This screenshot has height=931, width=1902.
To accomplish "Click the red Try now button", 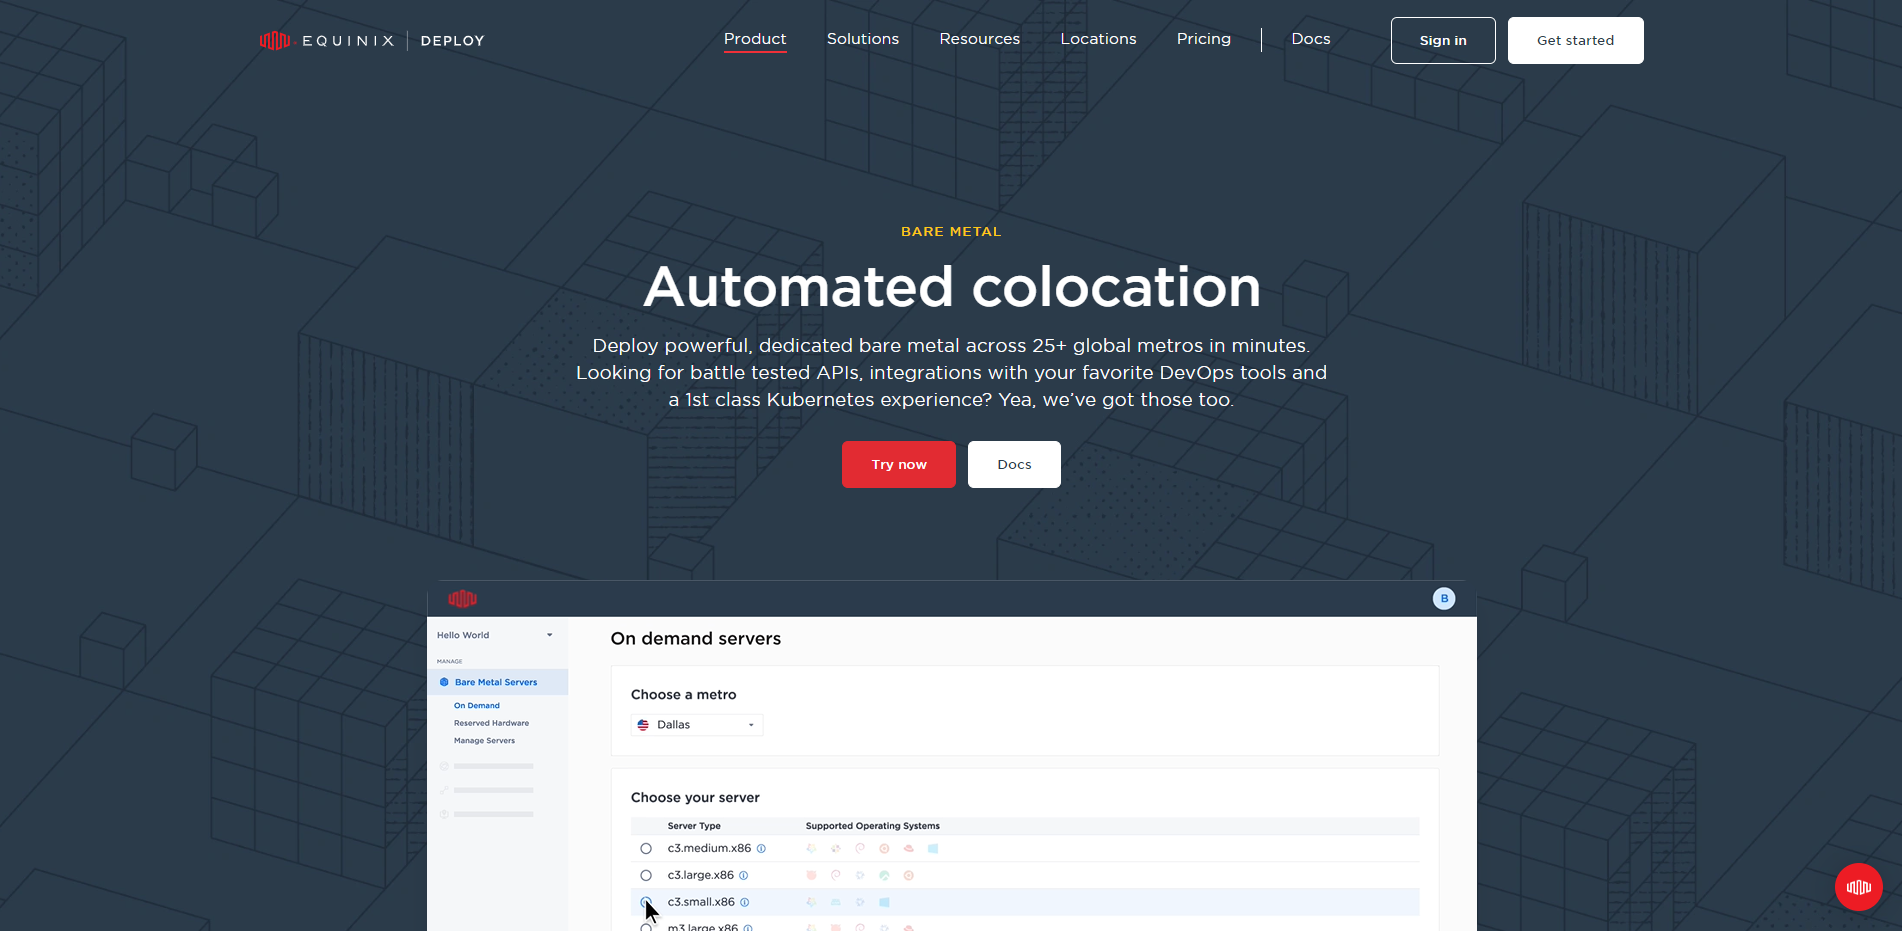I will tap(899, 464).
